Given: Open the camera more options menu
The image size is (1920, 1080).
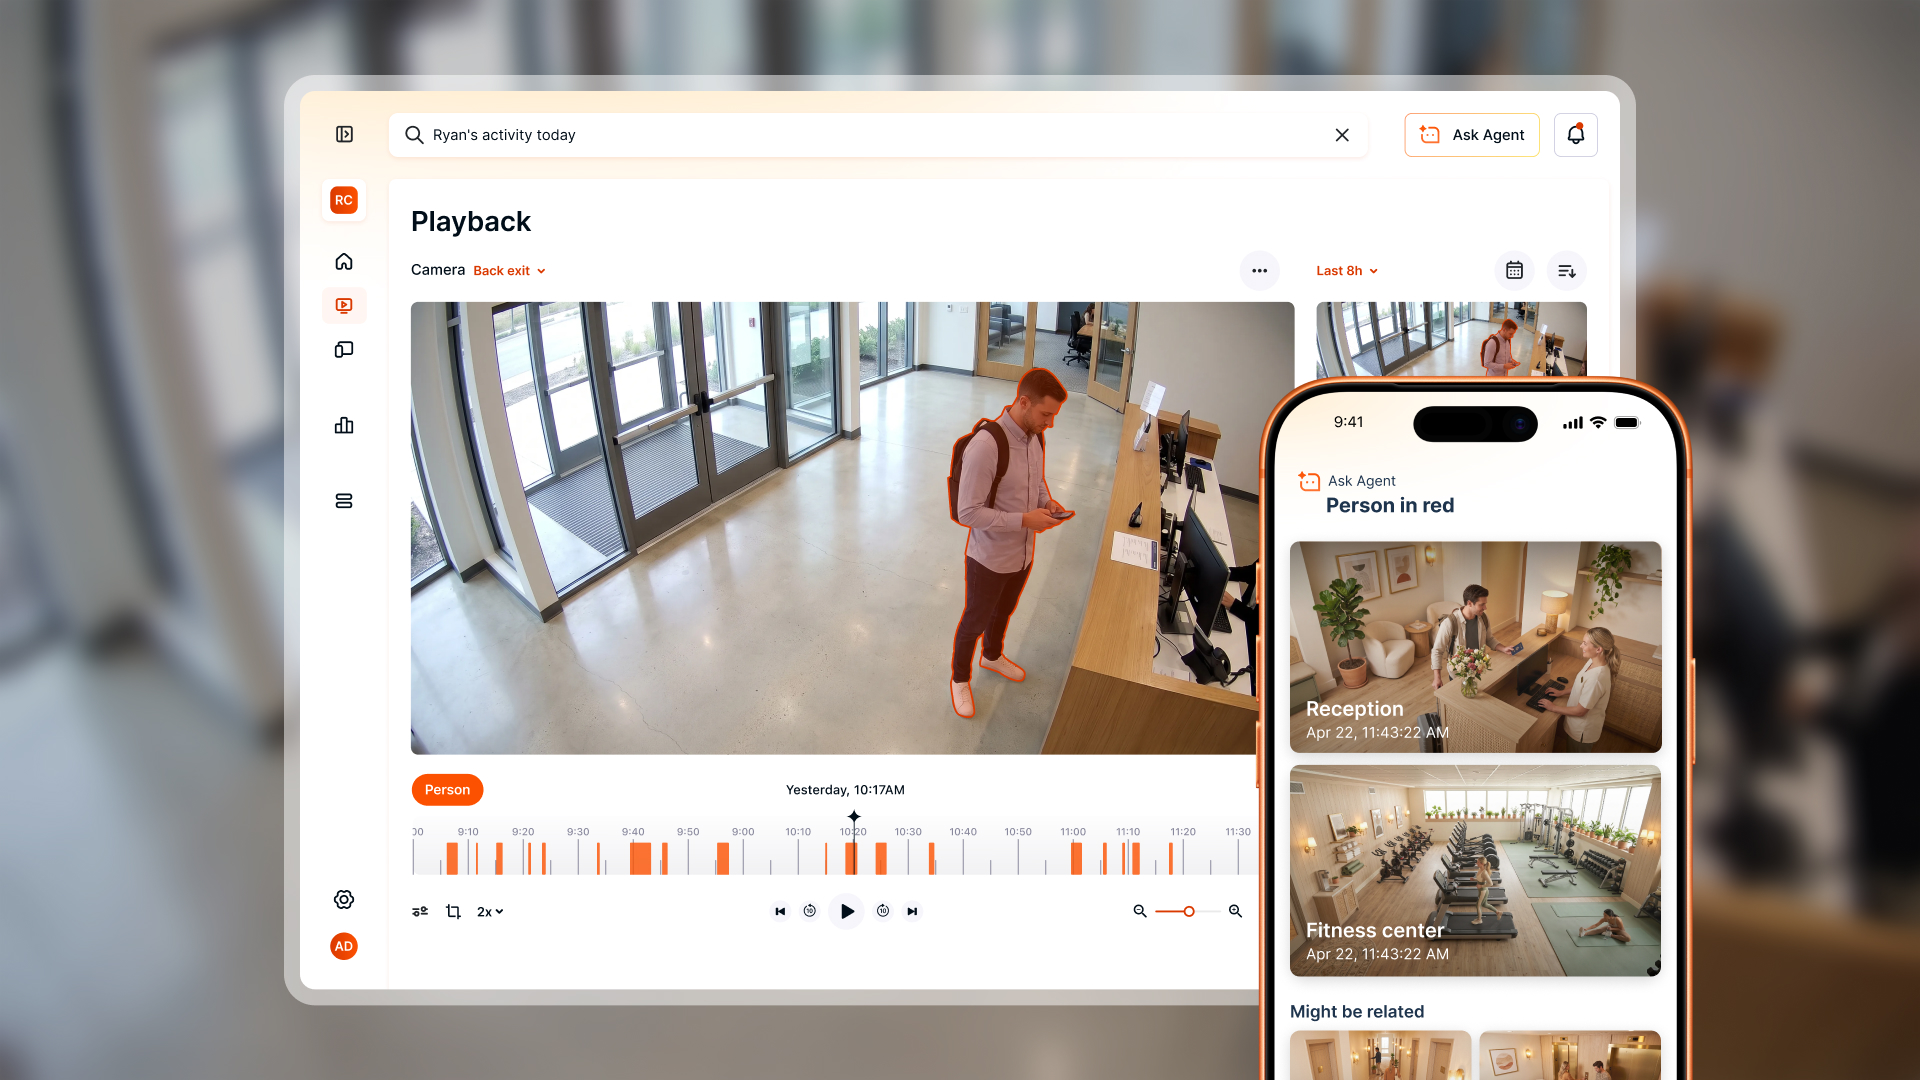Looking at the screenshot, I should click(x=1260, y=271).
